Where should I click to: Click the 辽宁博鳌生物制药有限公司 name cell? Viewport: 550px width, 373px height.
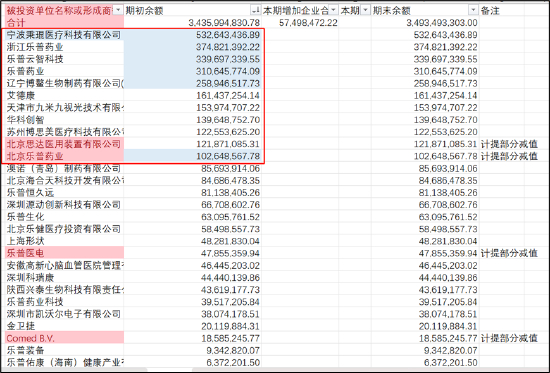[x=65, y=83]
